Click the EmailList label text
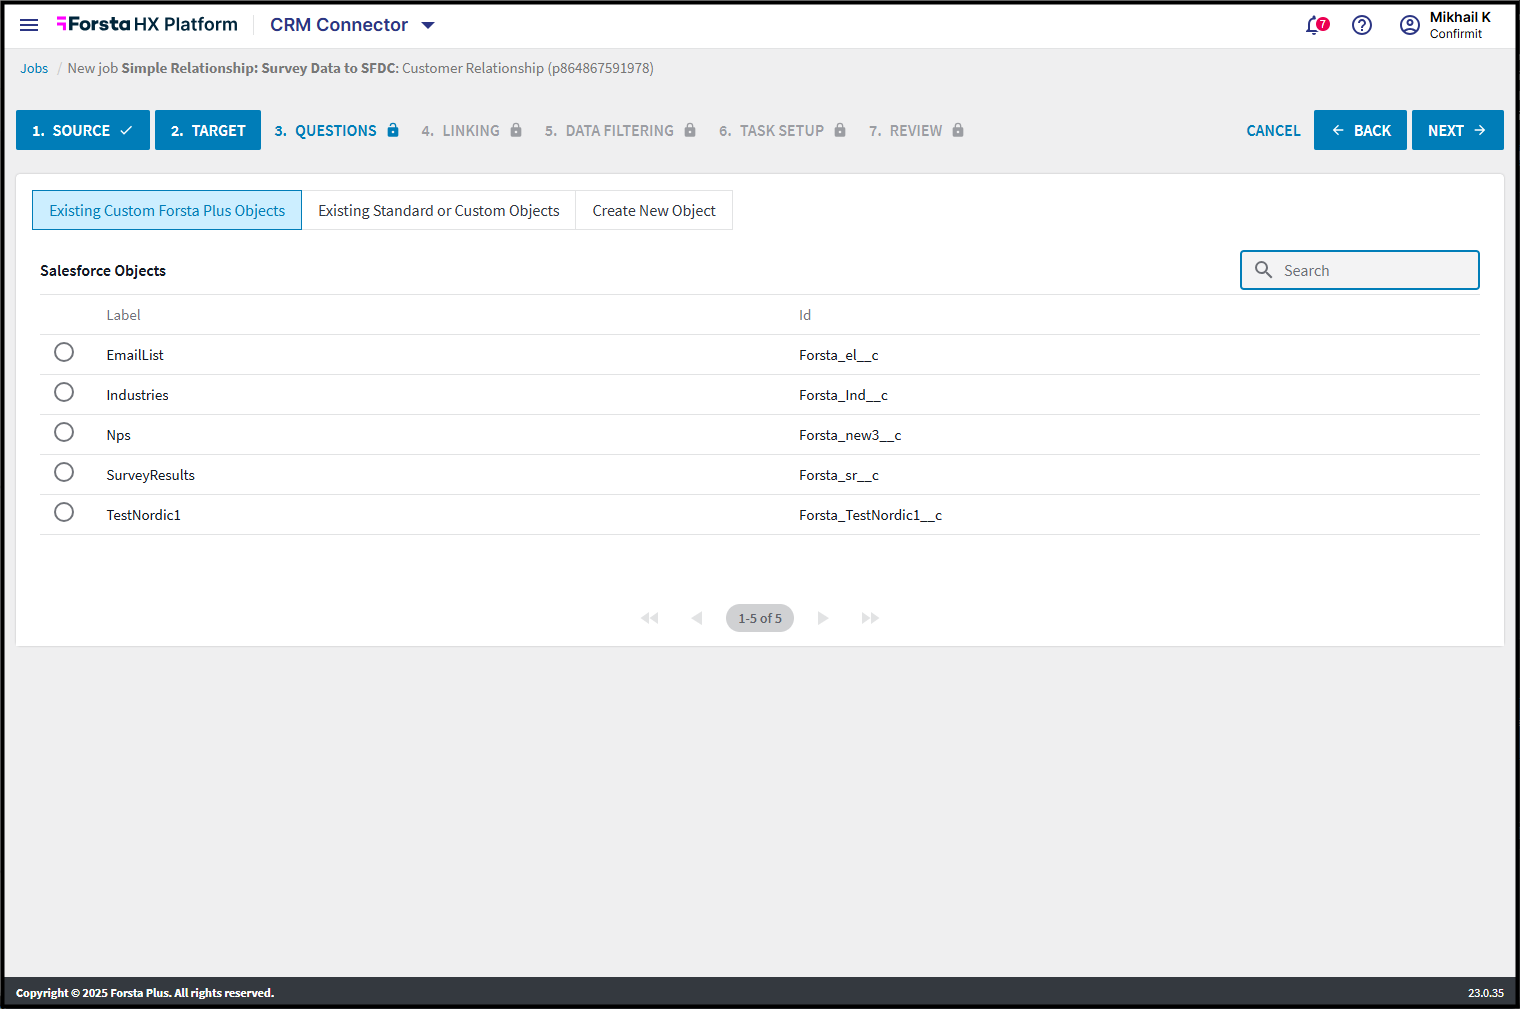 [135, 355]
